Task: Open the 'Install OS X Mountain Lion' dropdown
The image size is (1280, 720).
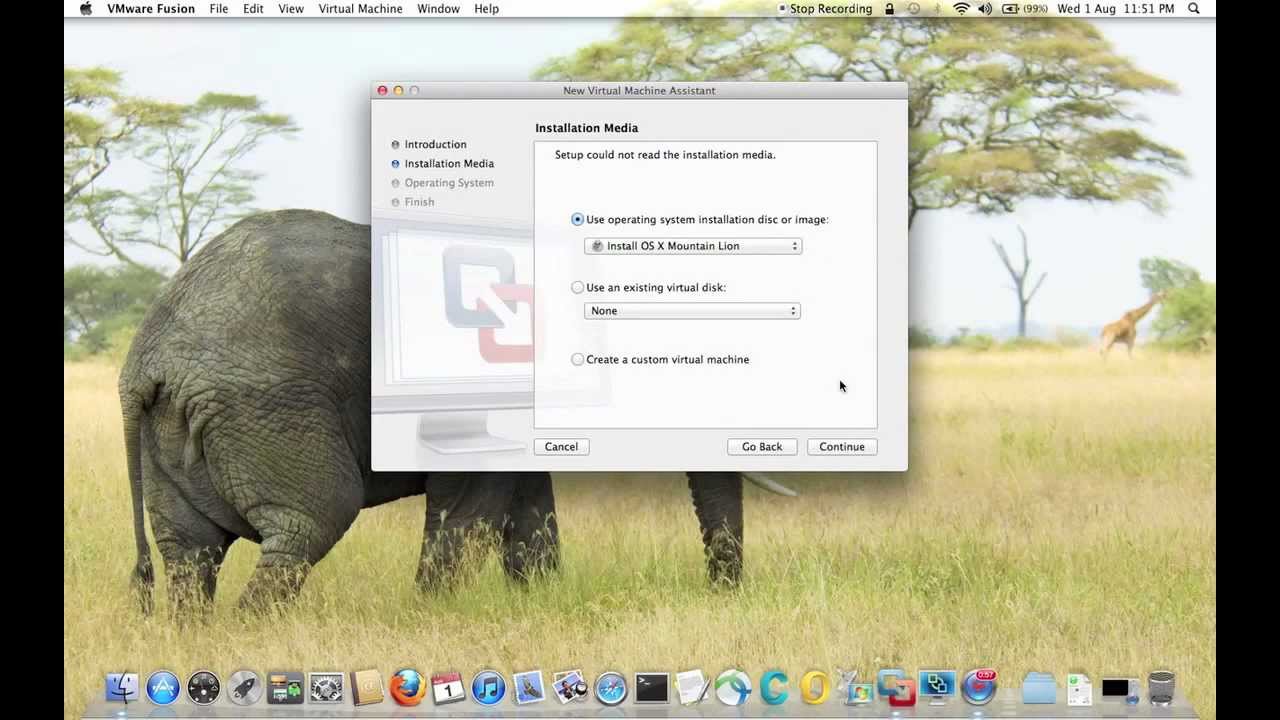Action: (693, 246)
